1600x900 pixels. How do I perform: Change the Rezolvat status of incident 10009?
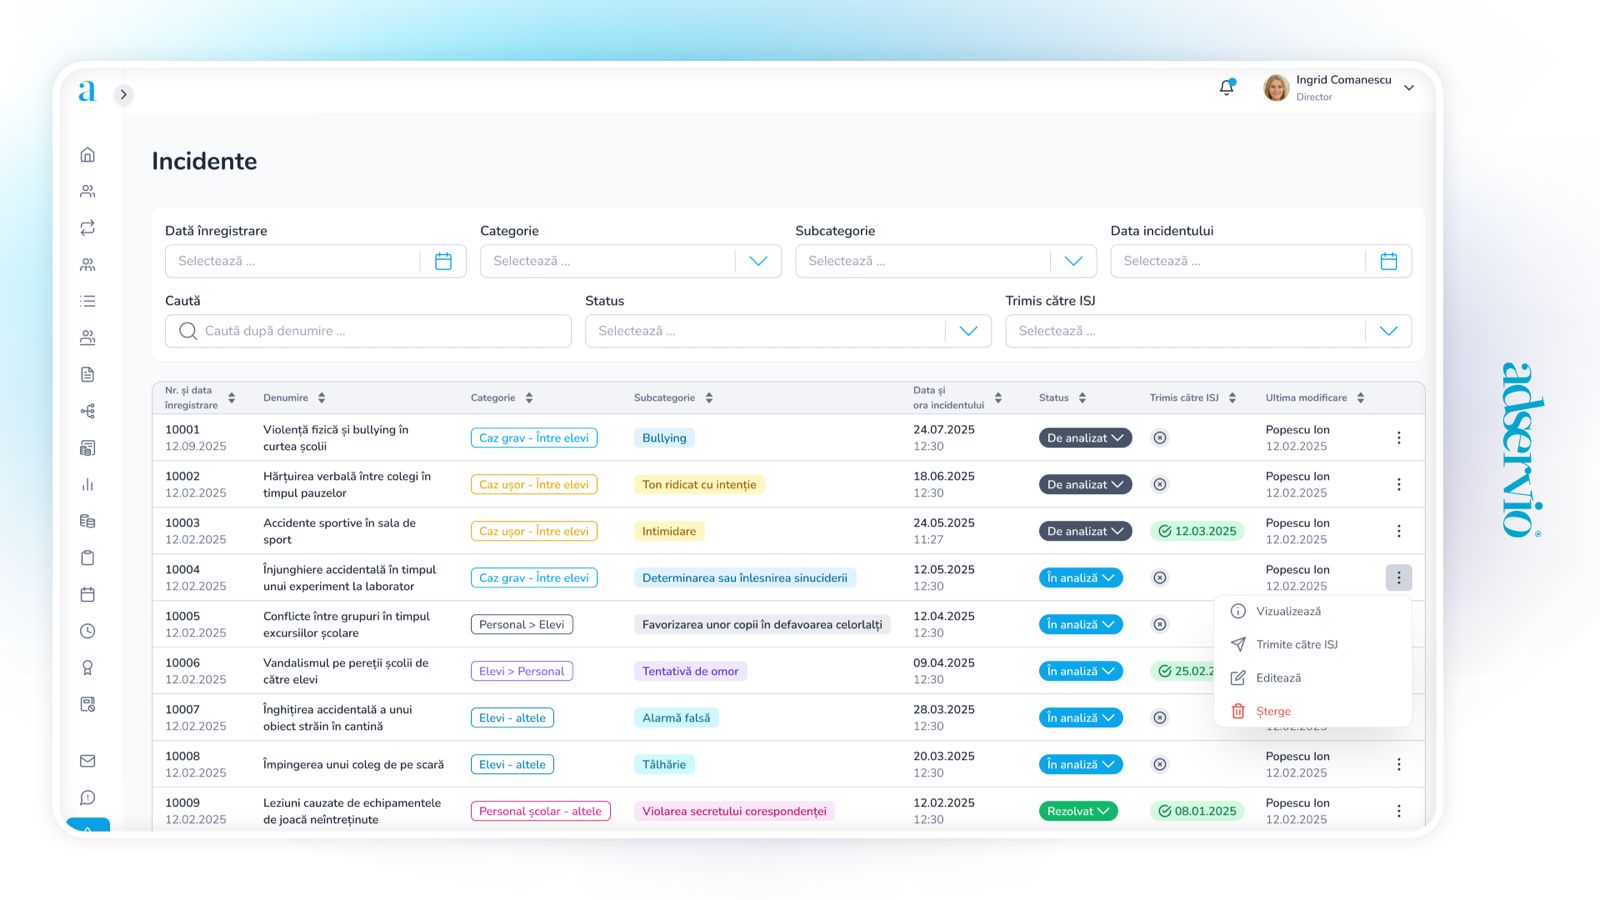(x=1078, y=811)
